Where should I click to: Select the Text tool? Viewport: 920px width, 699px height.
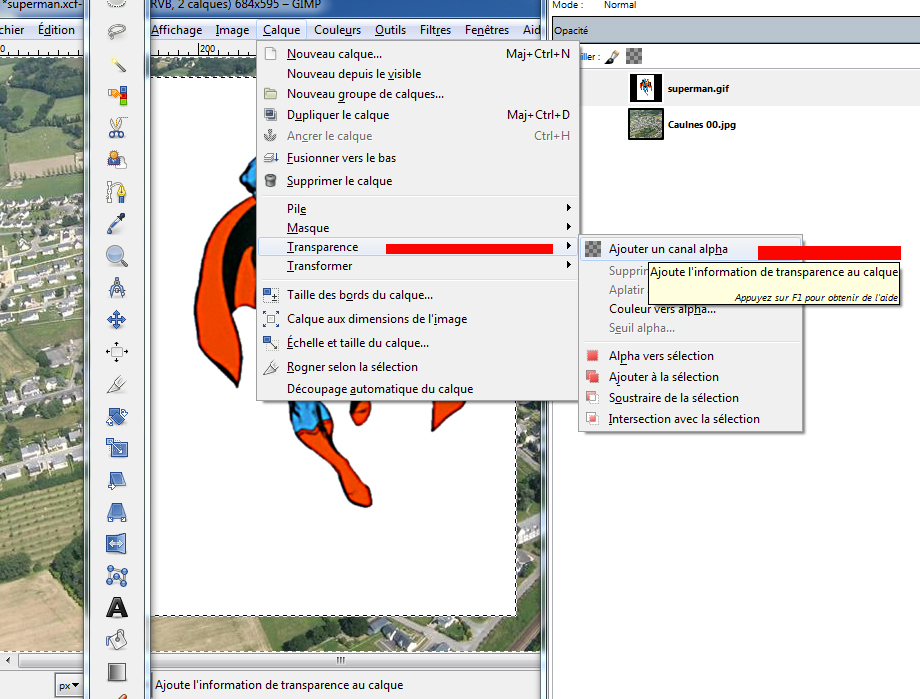point(117,608)
